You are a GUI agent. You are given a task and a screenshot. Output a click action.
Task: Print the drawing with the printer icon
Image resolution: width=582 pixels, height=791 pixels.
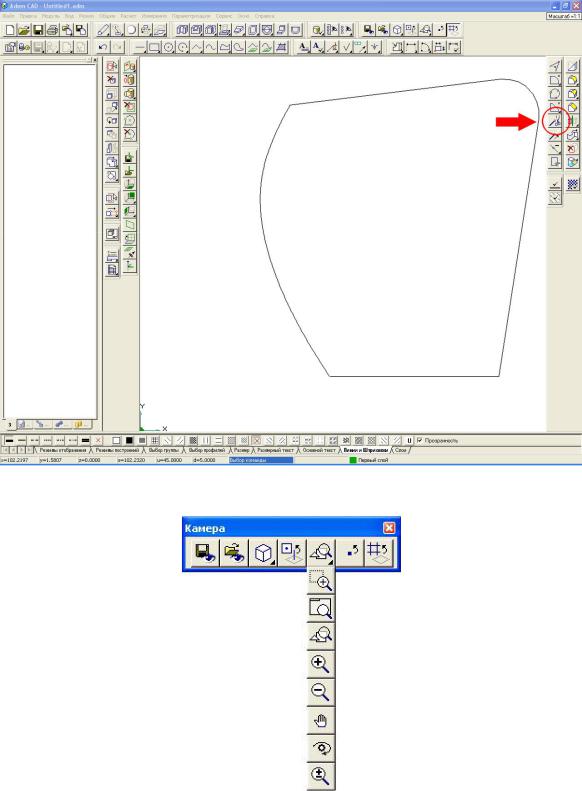[x=52, y=30]
